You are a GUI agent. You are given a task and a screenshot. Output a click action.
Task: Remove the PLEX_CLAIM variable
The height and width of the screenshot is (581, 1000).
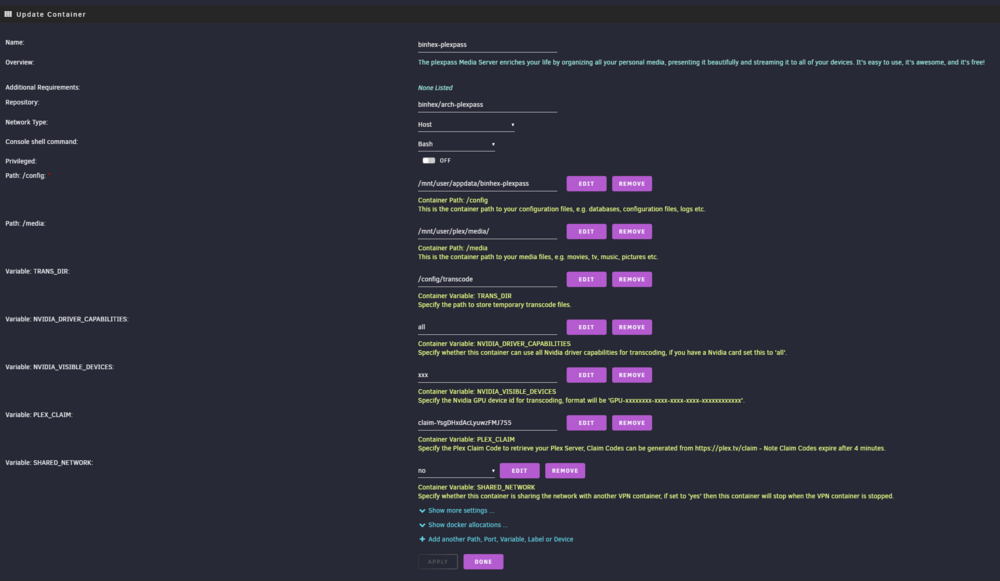tap(631, 423)
